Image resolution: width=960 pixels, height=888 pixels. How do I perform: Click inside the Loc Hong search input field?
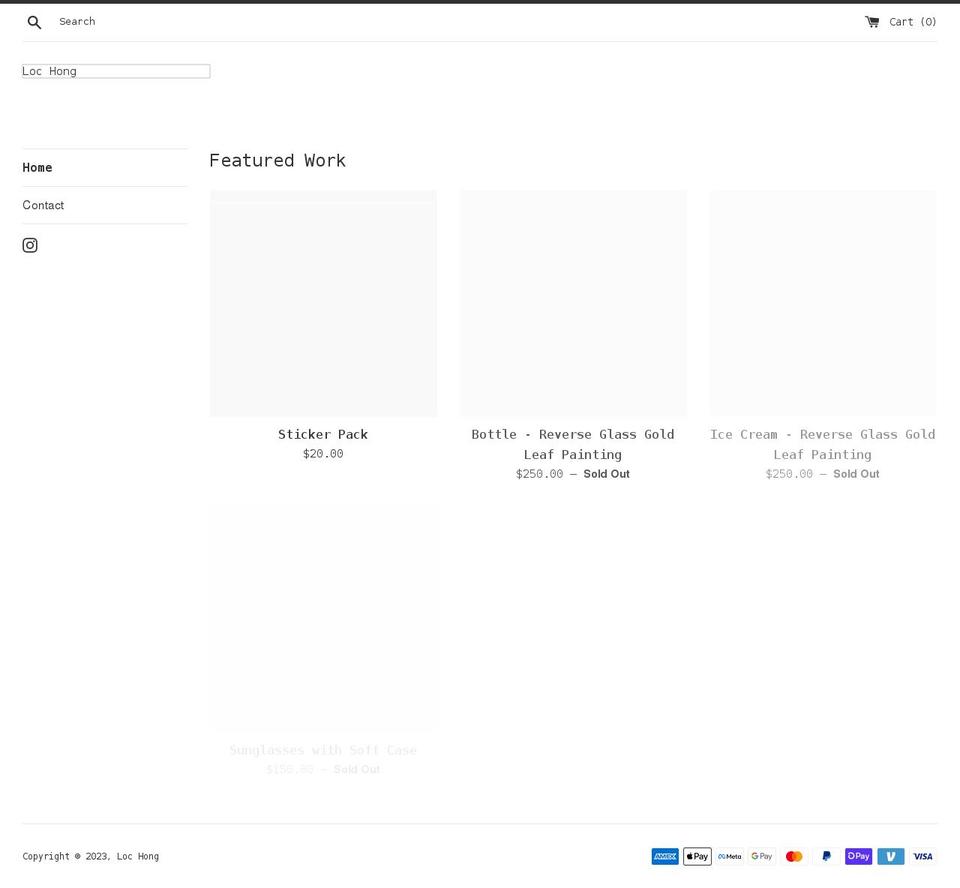coord(115,71)
